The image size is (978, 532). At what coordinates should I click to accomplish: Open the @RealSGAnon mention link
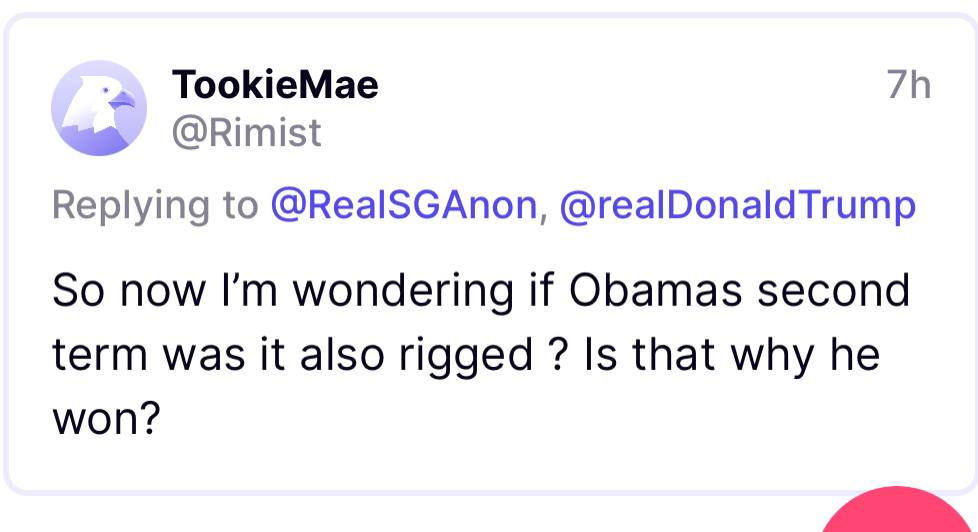(404, 205)
